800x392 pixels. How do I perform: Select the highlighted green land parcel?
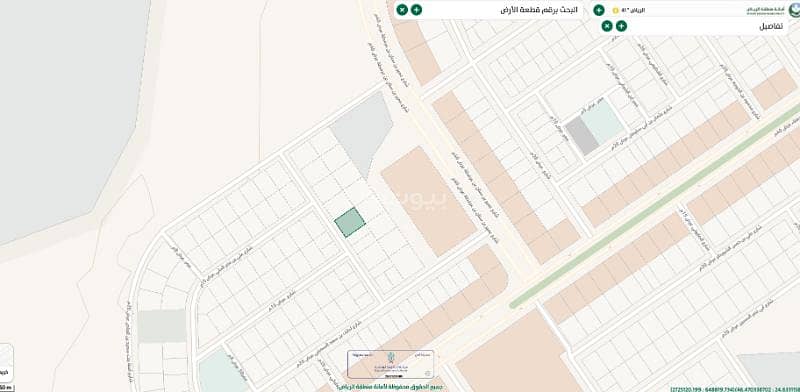tap(349, 222)
